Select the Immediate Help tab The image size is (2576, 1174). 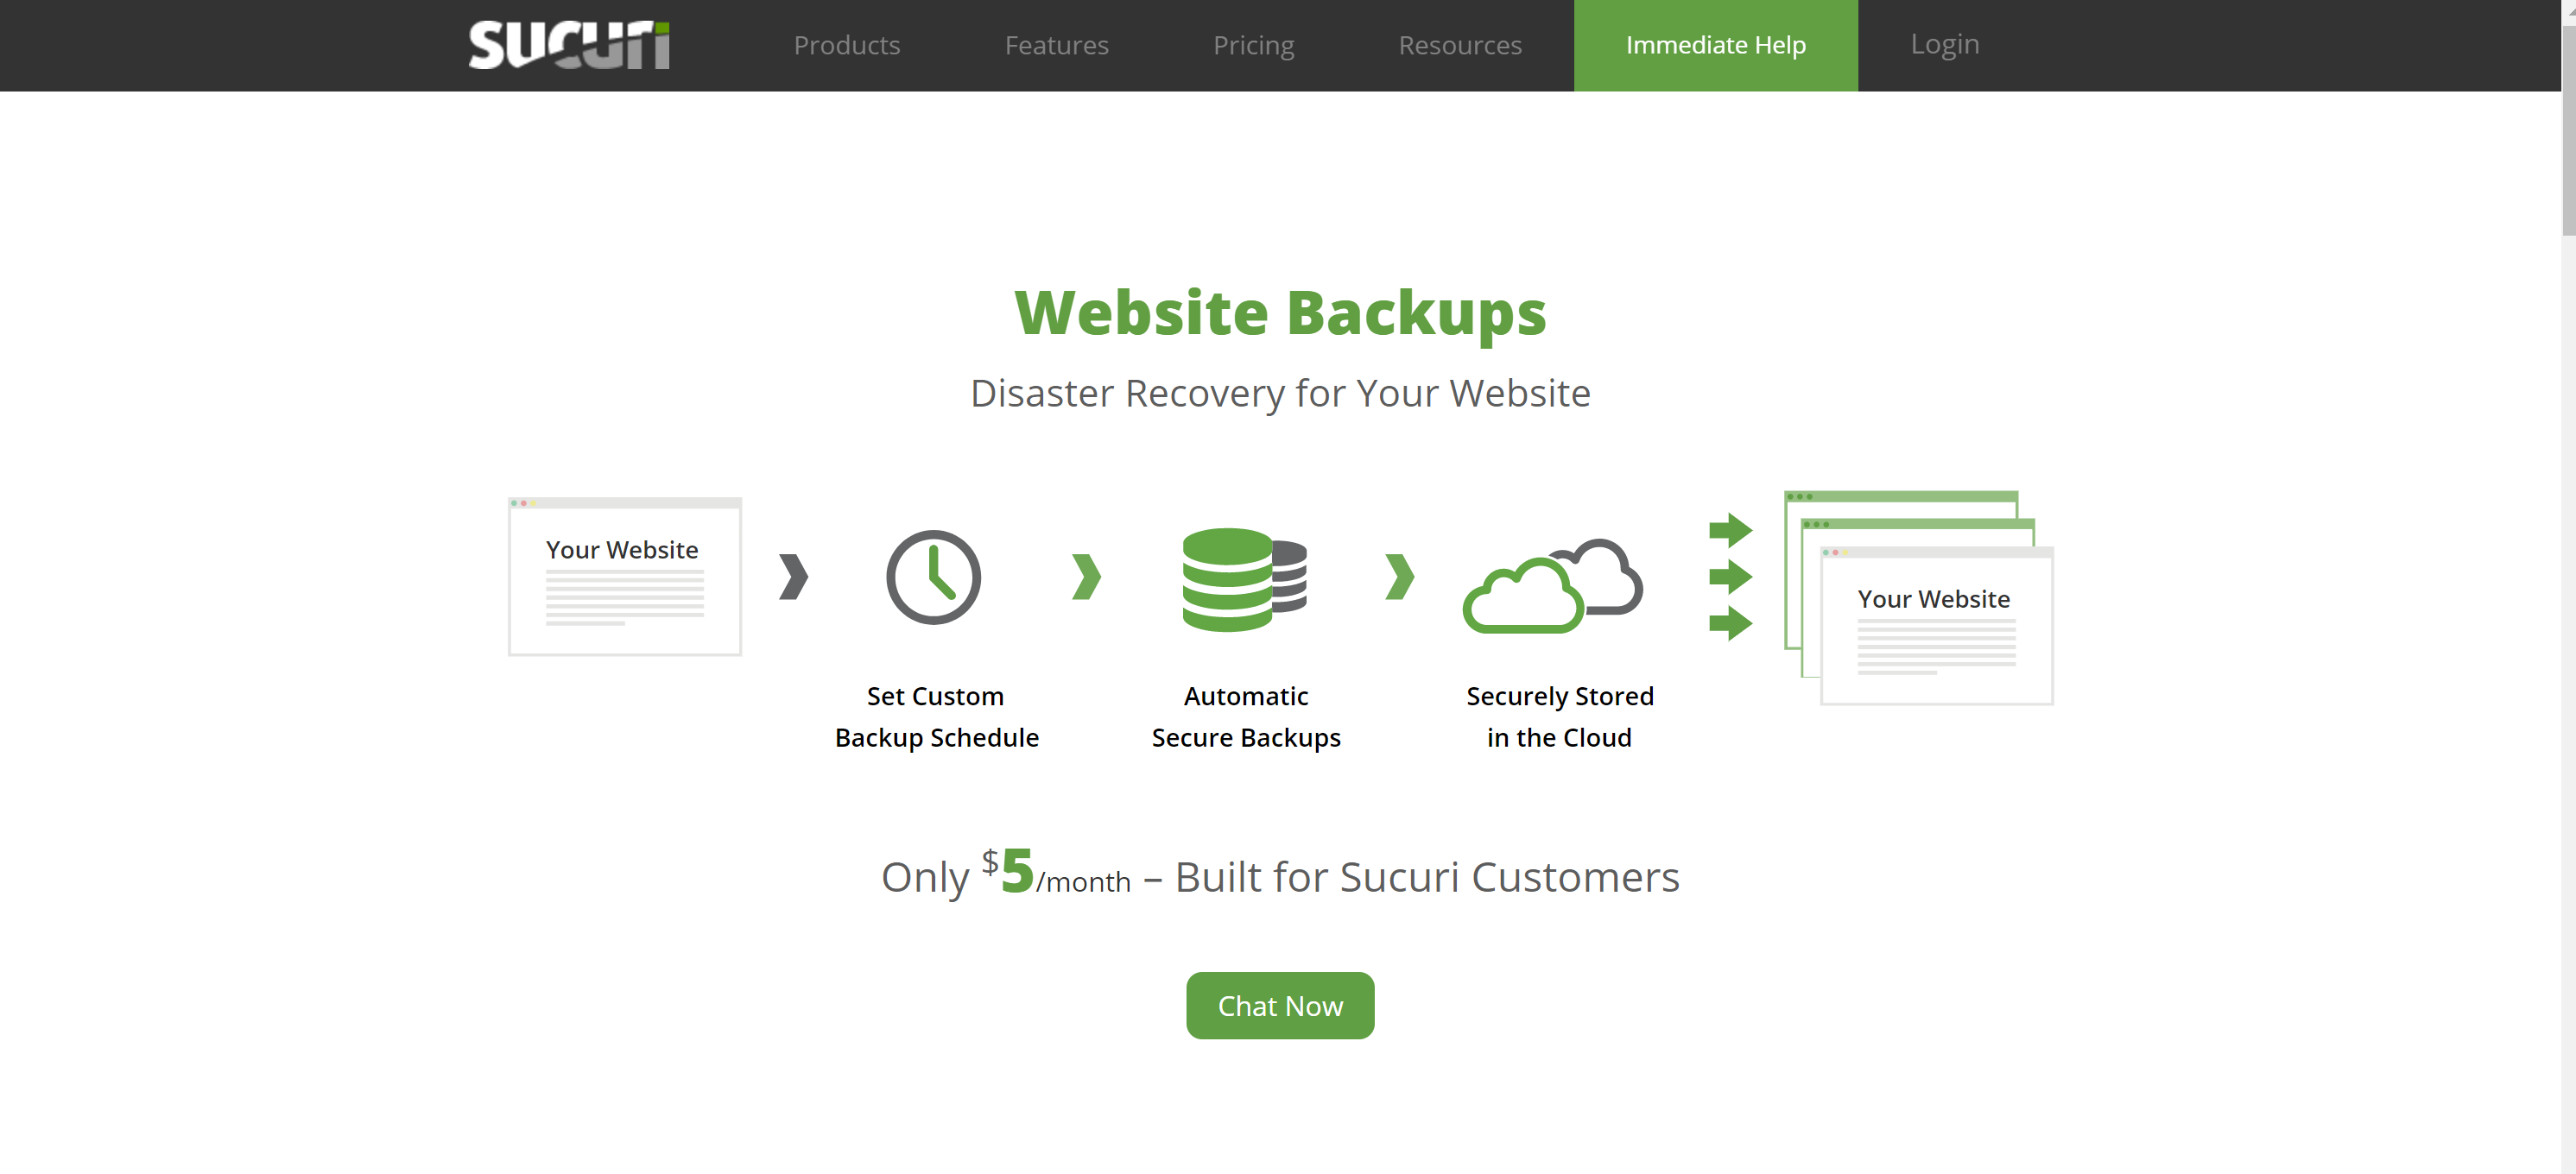tap(1715, 44)
